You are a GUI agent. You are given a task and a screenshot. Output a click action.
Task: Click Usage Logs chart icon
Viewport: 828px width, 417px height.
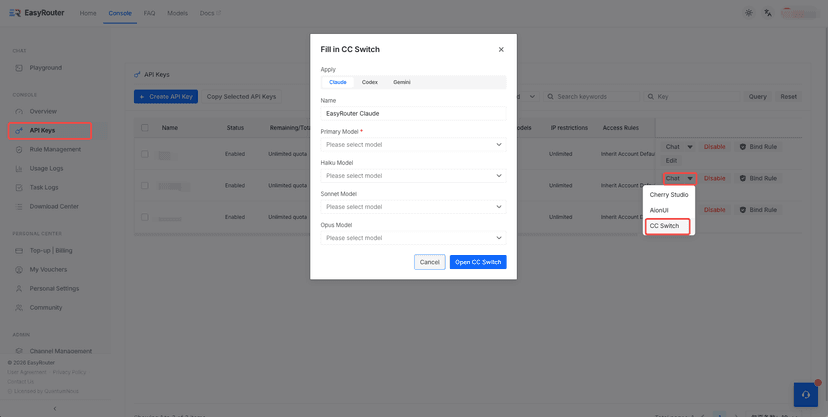(x=19, y=168)
